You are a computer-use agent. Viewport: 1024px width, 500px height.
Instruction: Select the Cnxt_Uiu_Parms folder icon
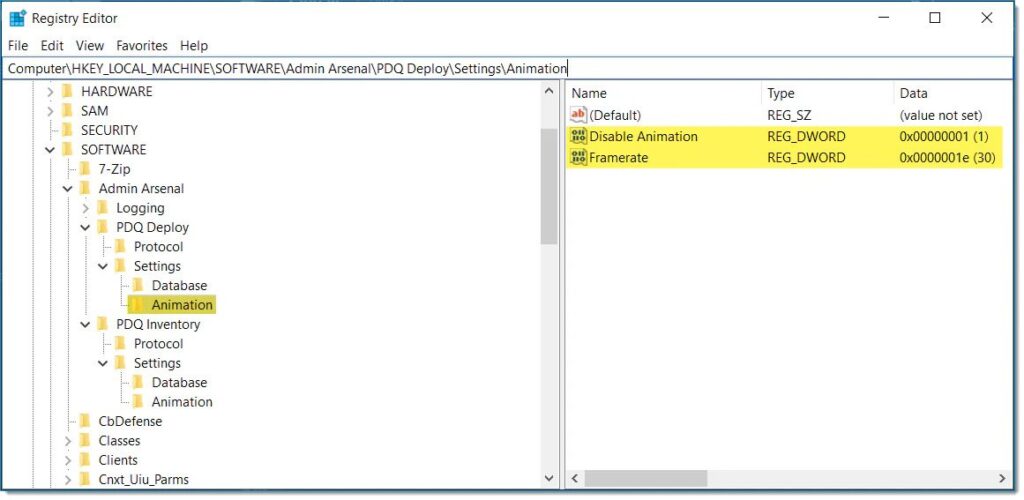click(x=85, y=479)
